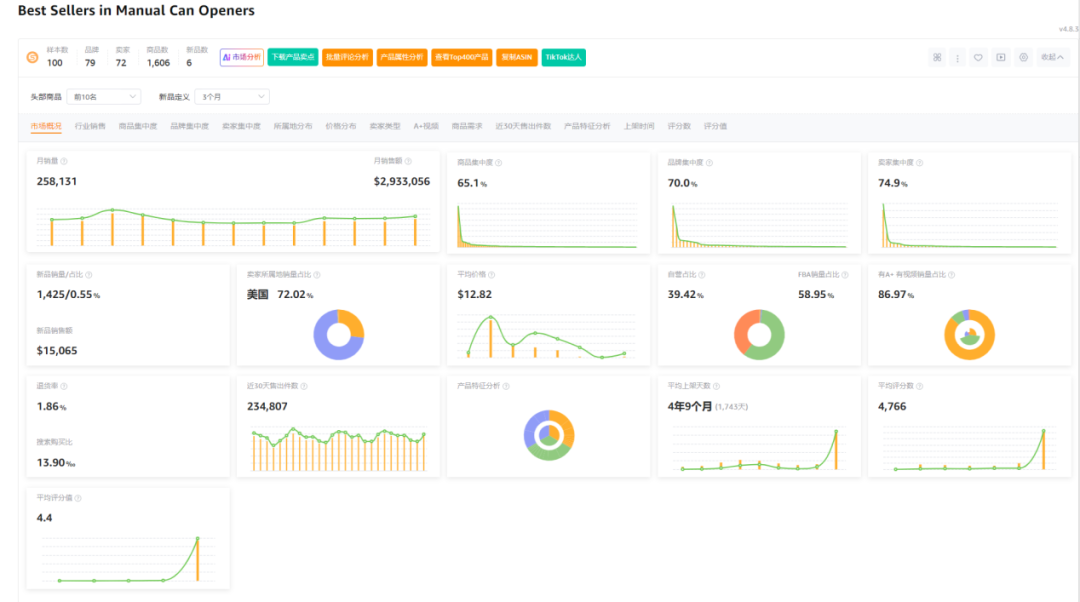Collapse the panel with 收起 chevron

[1052, 57]
